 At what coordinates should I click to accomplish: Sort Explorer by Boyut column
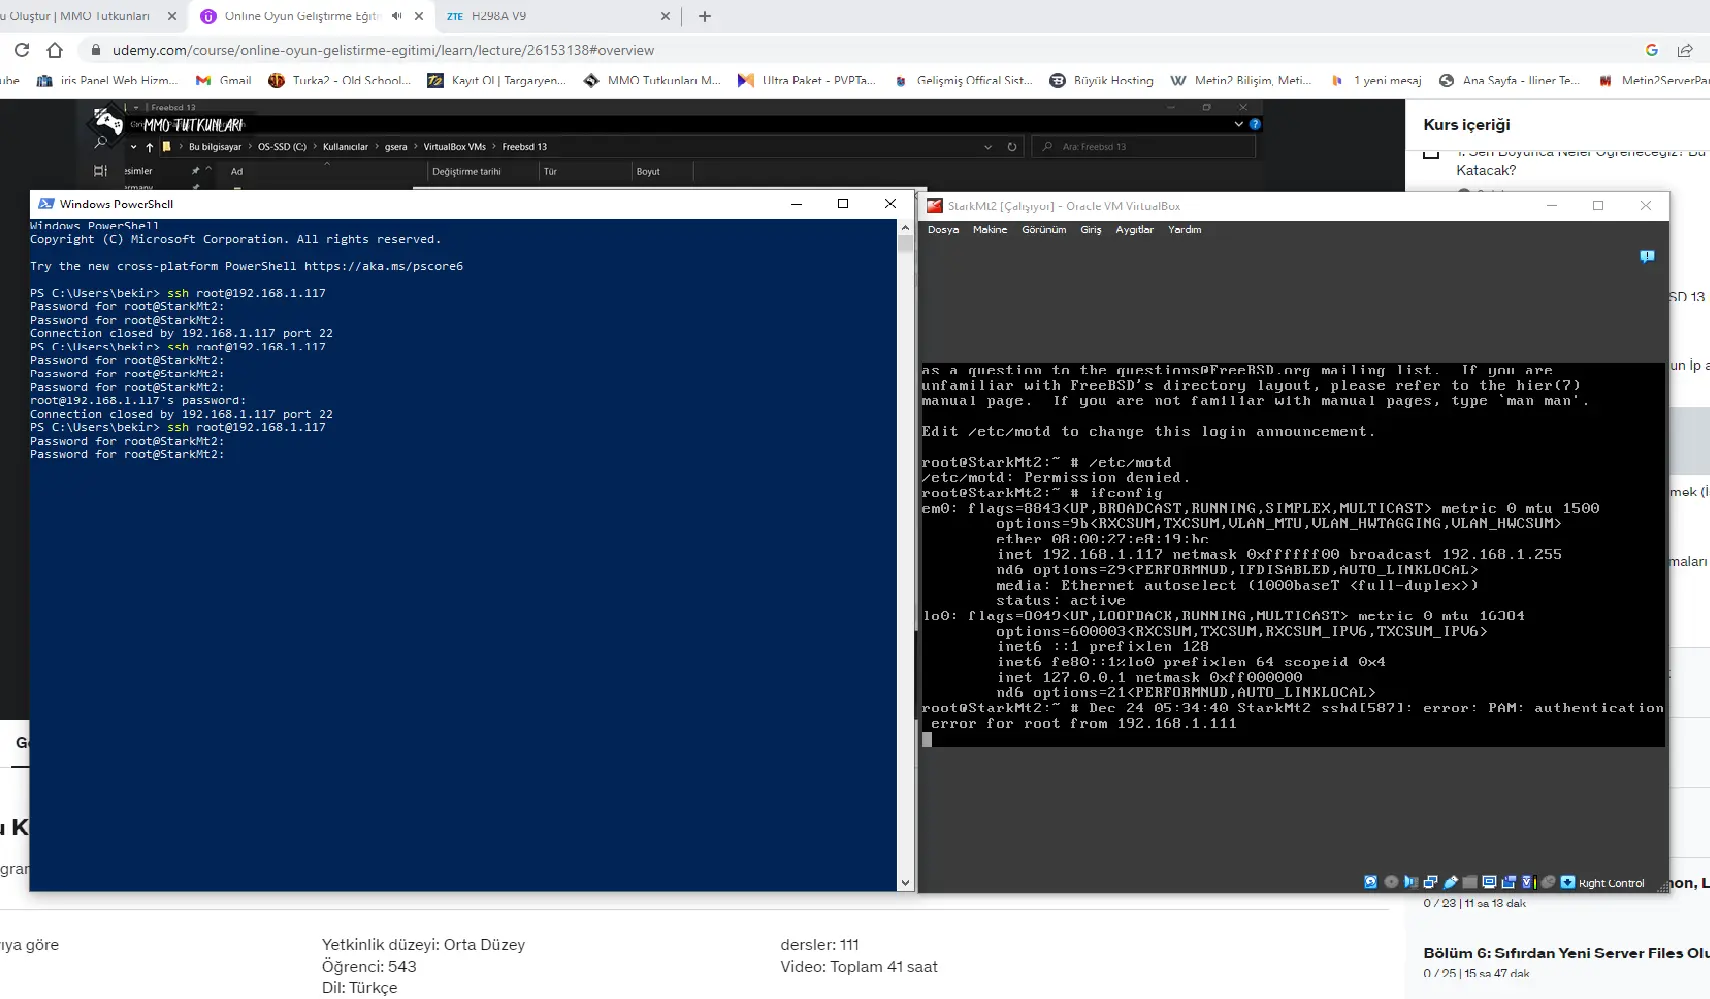[648, 172]
